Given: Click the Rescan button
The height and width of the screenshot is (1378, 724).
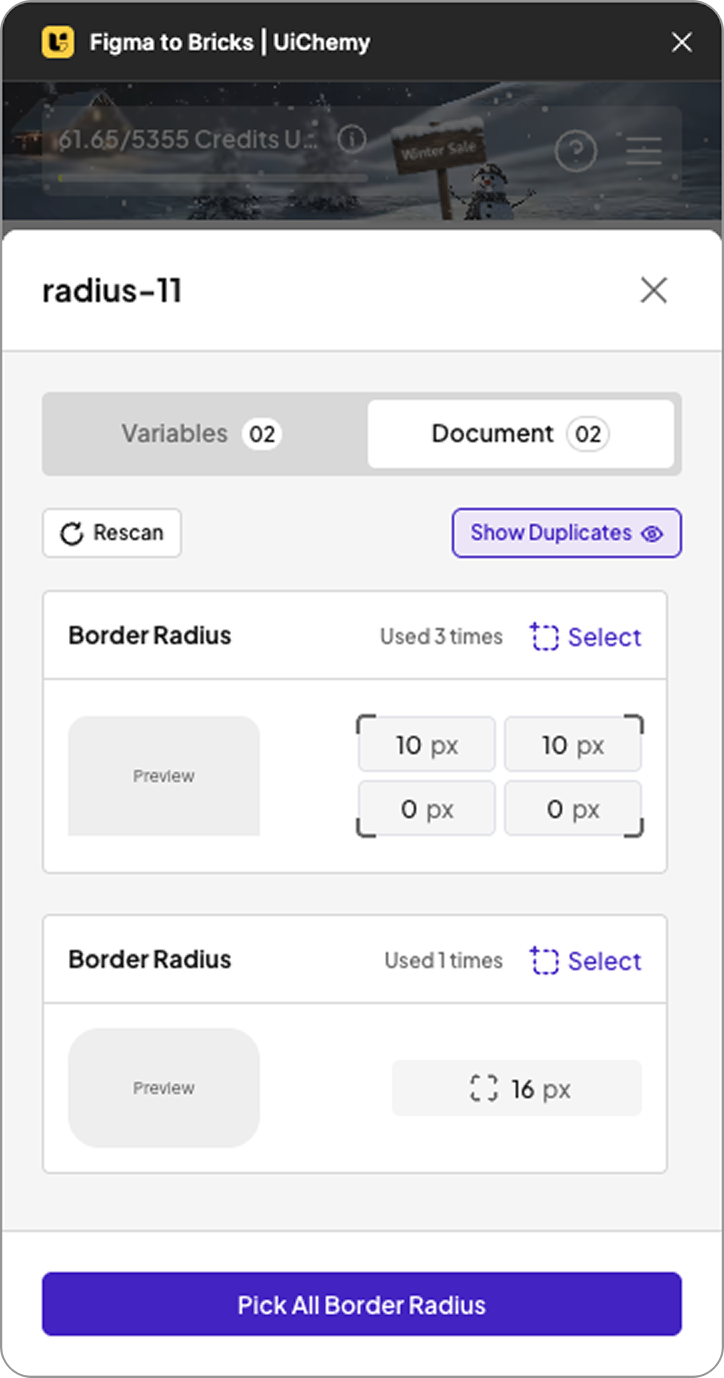Looking at the screenshot, I should [112, 533].
